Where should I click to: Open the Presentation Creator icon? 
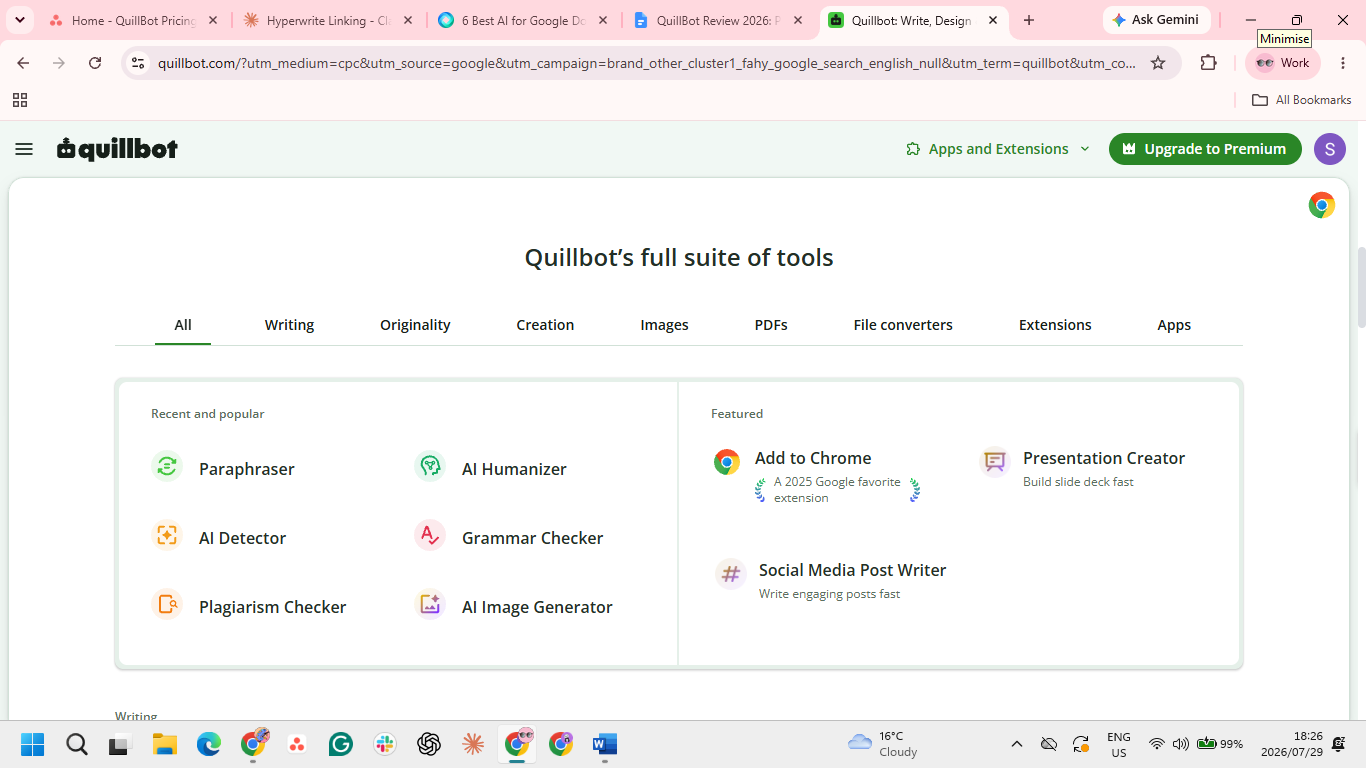[995, 461]
